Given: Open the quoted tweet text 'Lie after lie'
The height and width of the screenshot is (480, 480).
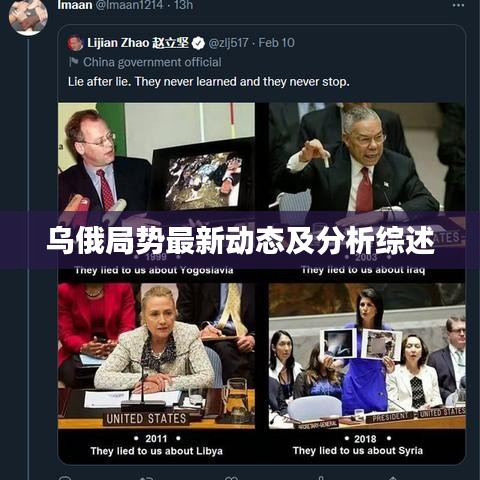Looking at the screenshot, I should click(209, 82).
